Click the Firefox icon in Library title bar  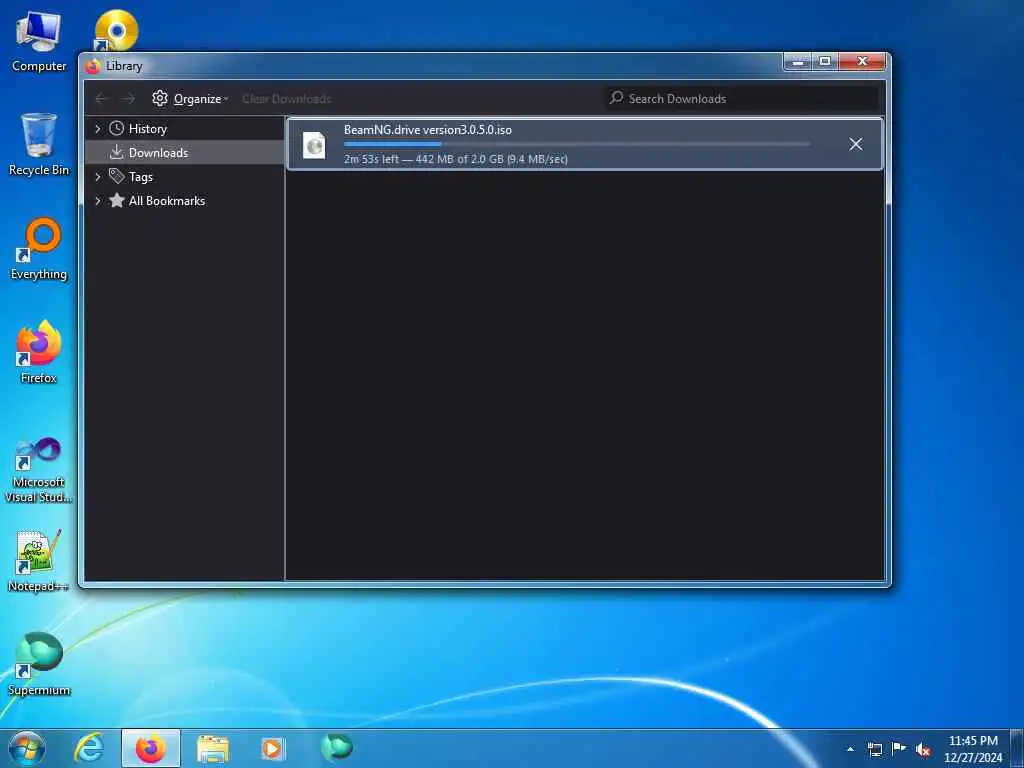(93, 66)
